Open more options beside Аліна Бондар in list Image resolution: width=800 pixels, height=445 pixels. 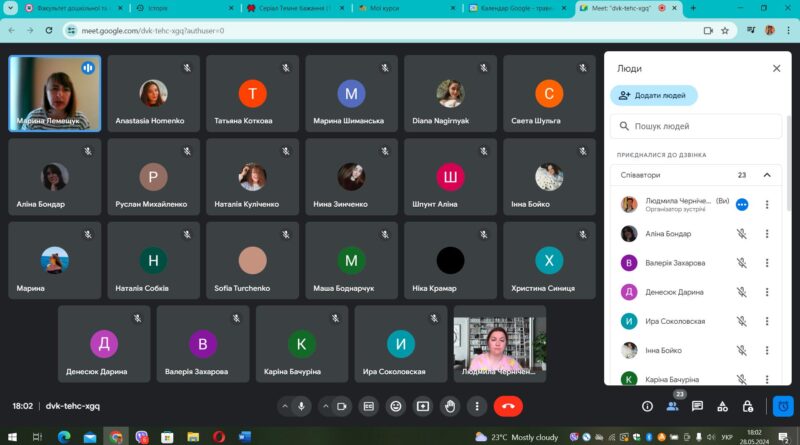pos(767,234)
